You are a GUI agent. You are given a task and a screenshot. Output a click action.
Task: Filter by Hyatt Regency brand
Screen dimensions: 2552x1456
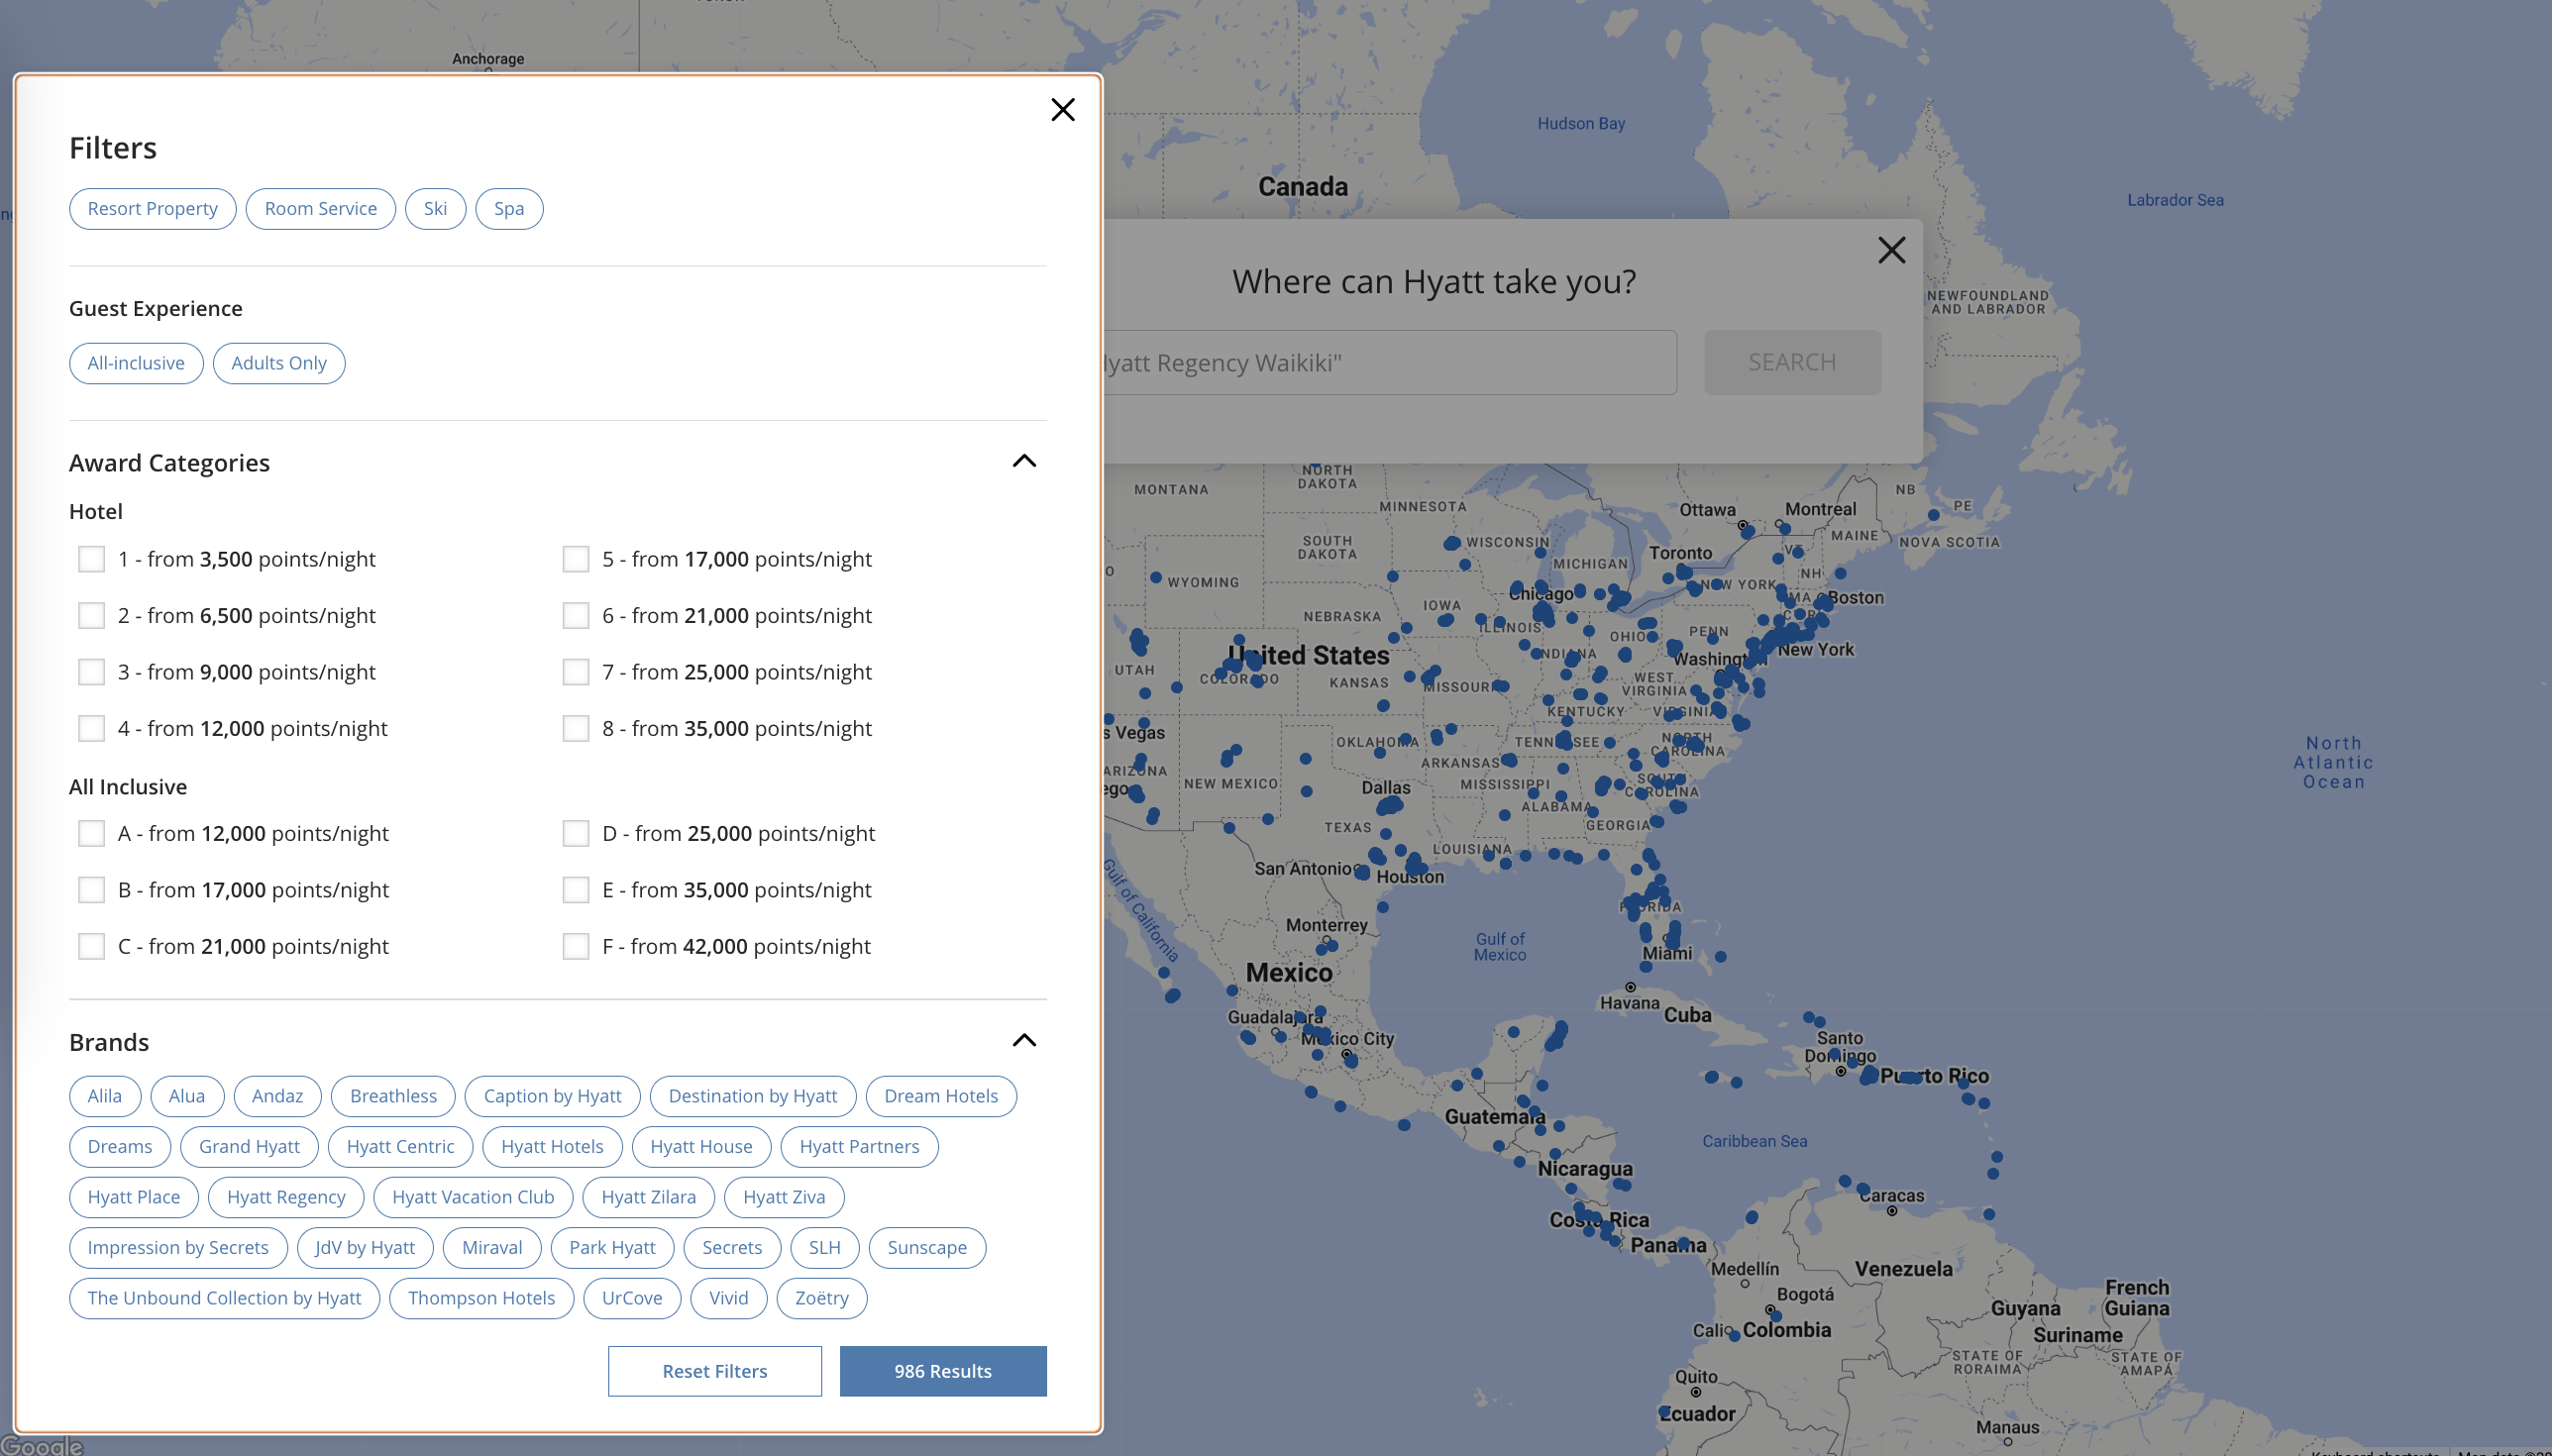[286, 1197]
